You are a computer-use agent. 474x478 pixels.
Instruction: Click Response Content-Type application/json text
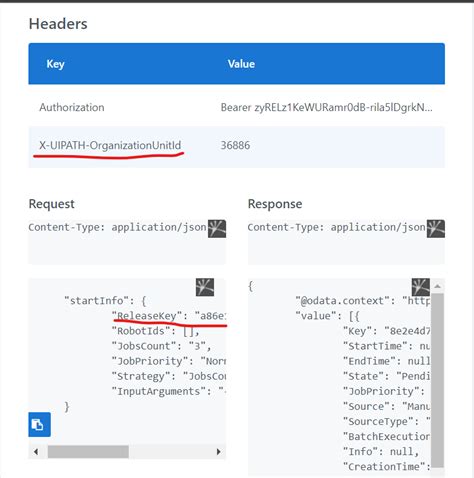336,227
